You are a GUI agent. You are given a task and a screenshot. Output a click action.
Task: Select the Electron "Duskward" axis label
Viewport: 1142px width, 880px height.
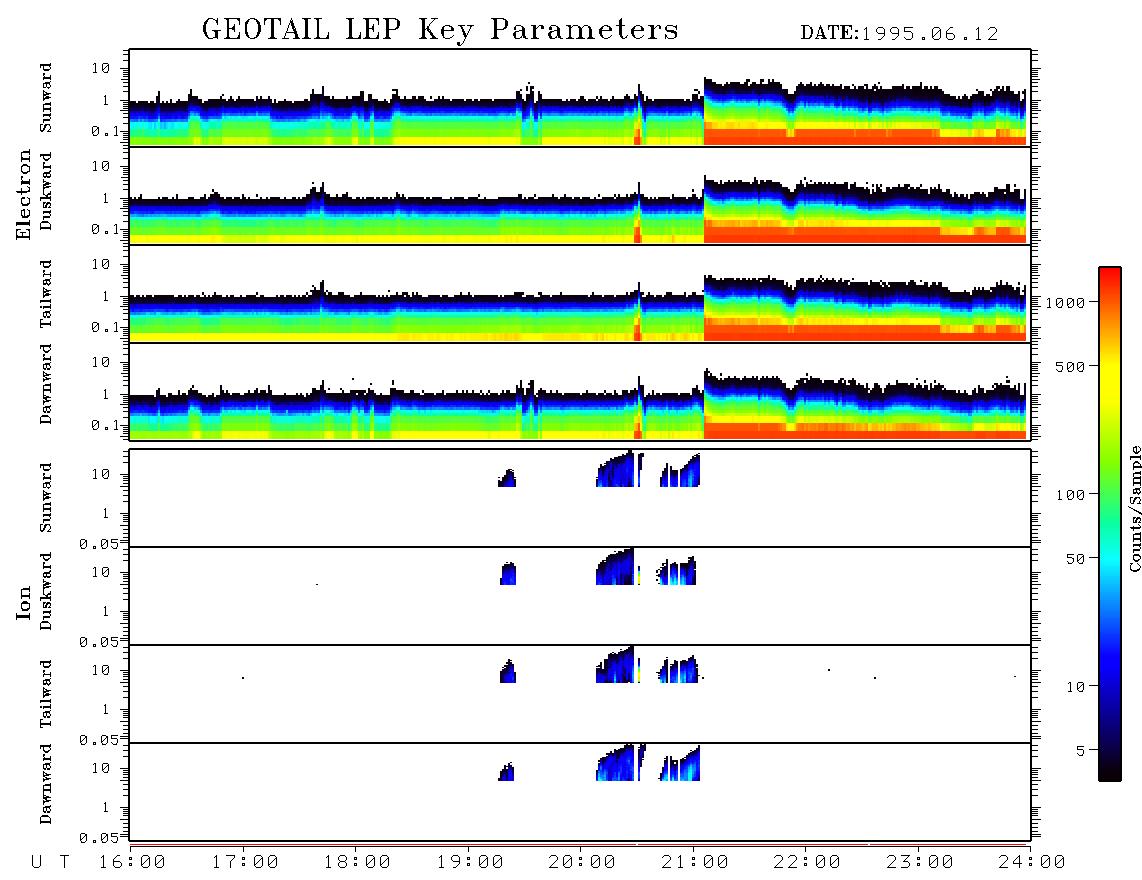[46, 191]
